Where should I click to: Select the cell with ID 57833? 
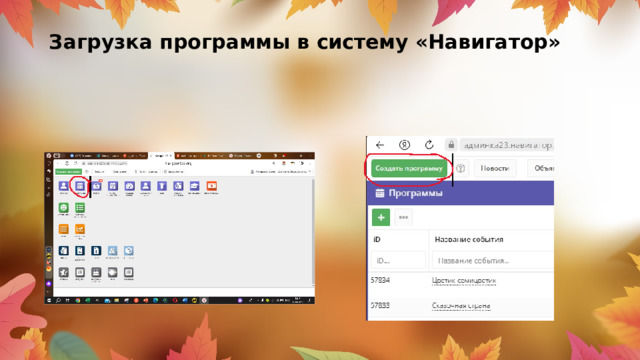pos(380,305)
